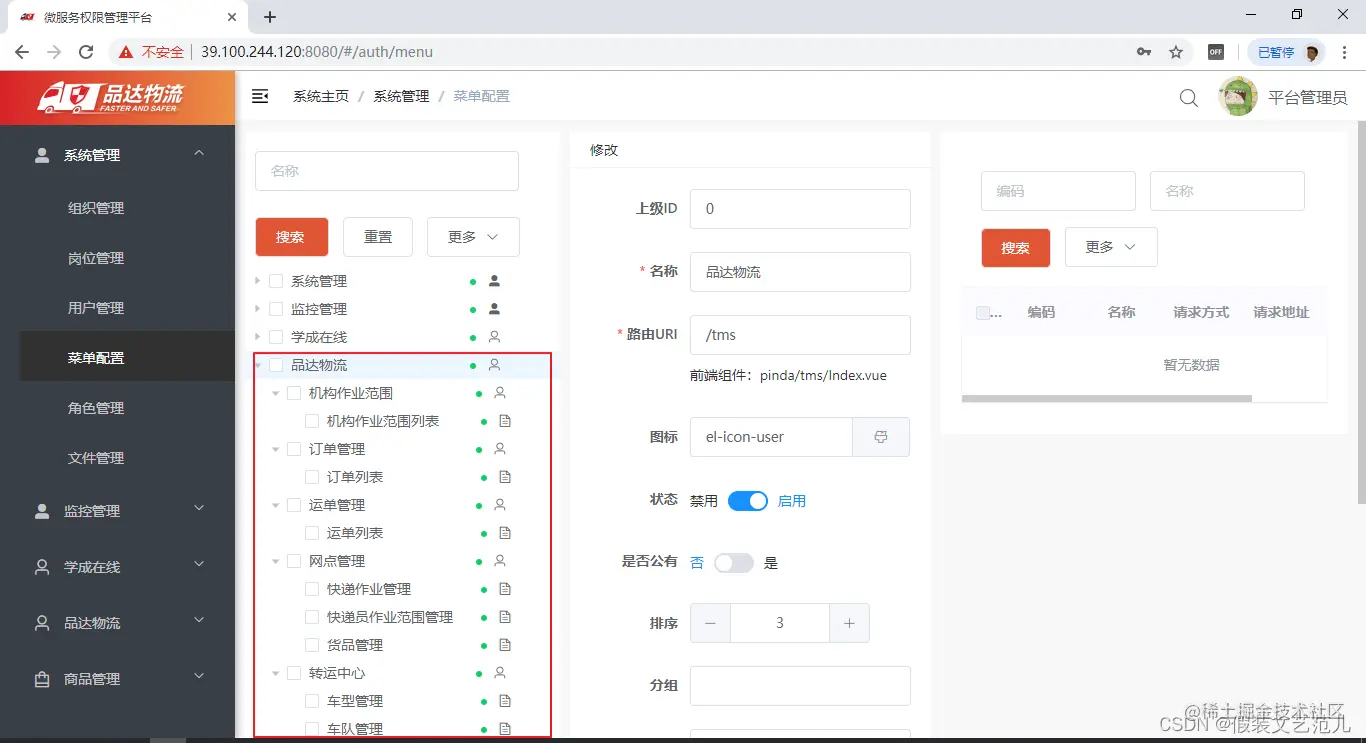Check the 品达物流 checkbox in the tree

coord(274,364)
